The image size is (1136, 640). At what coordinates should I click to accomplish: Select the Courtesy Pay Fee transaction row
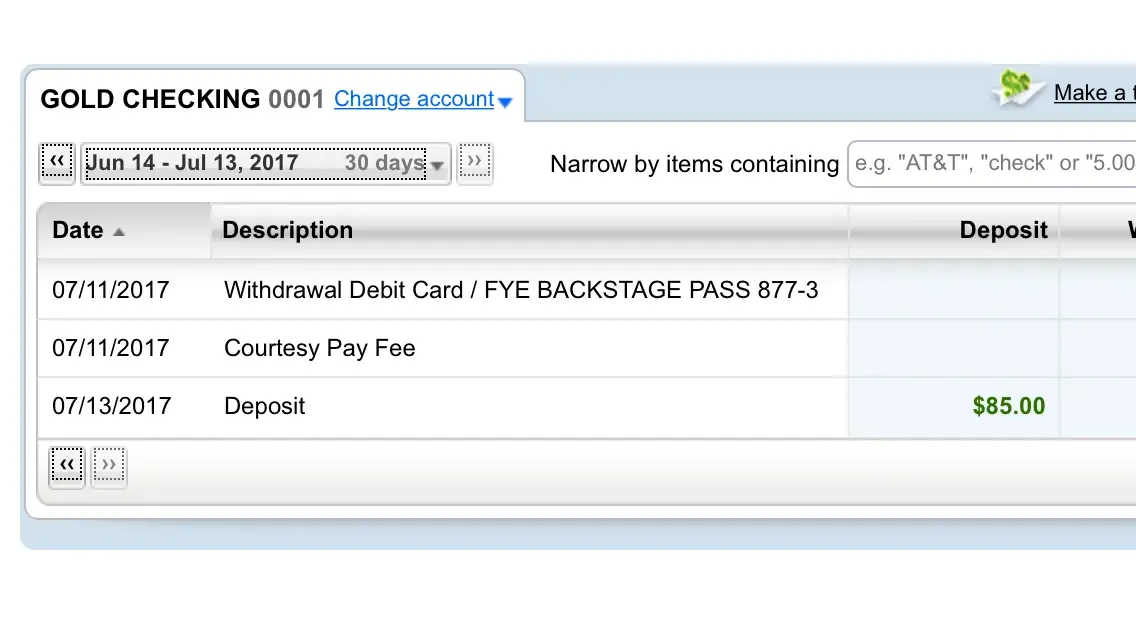[x=319, y=348]
